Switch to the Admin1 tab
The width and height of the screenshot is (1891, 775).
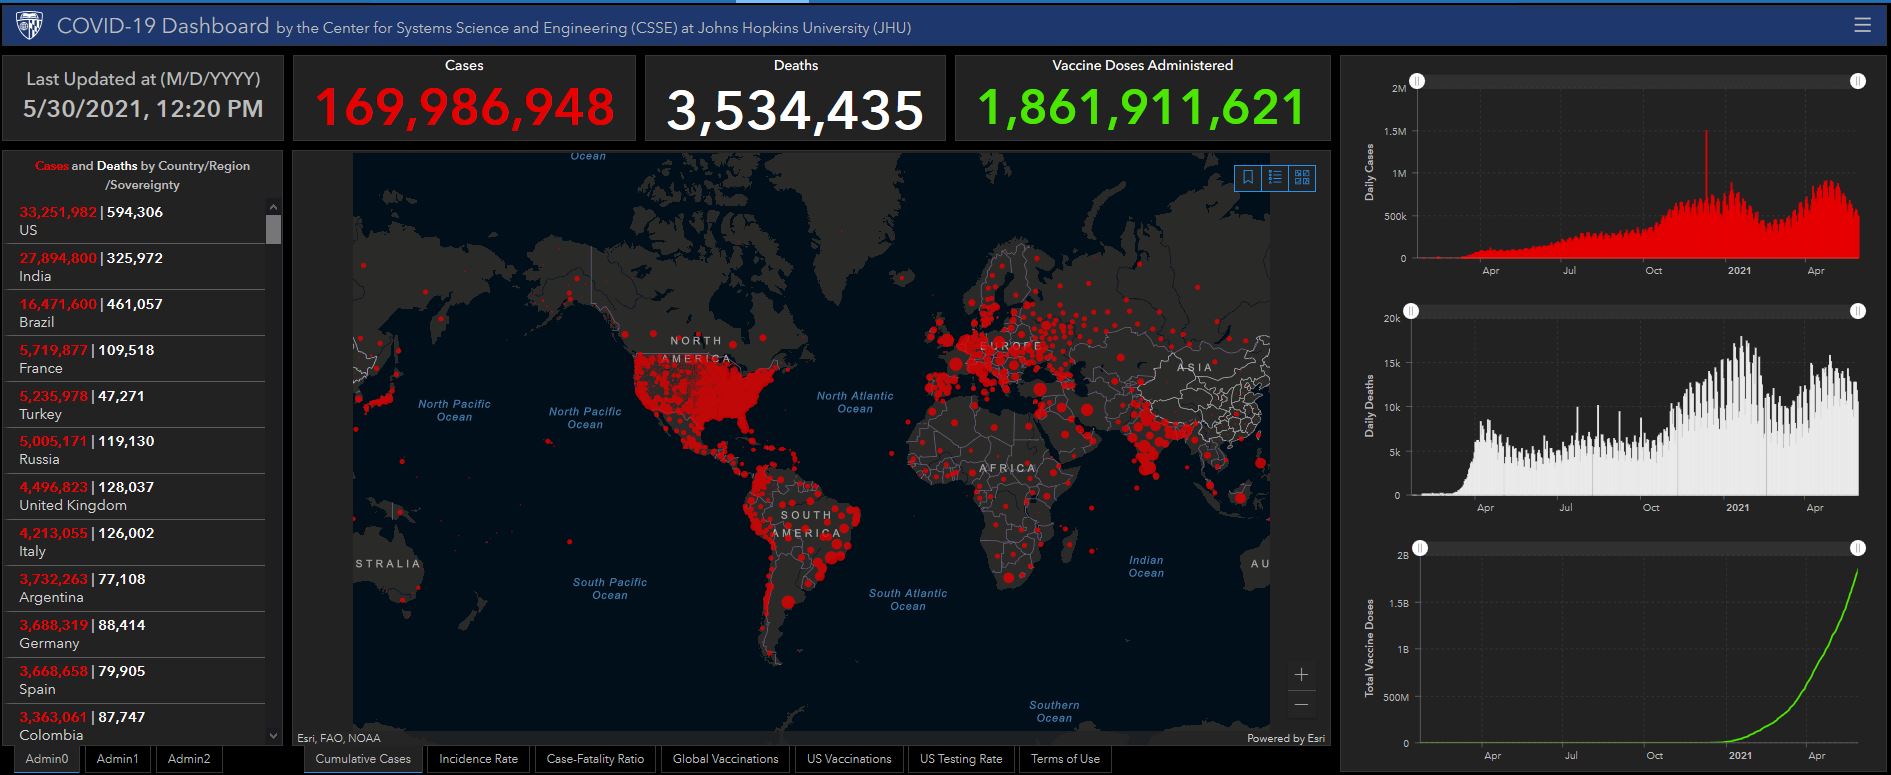[x=118, y=759]
